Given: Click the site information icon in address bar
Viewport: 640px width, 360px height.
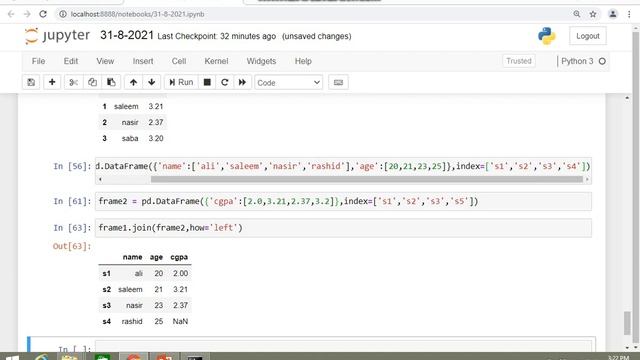Looking at the screenshot, I should (63, 14).
